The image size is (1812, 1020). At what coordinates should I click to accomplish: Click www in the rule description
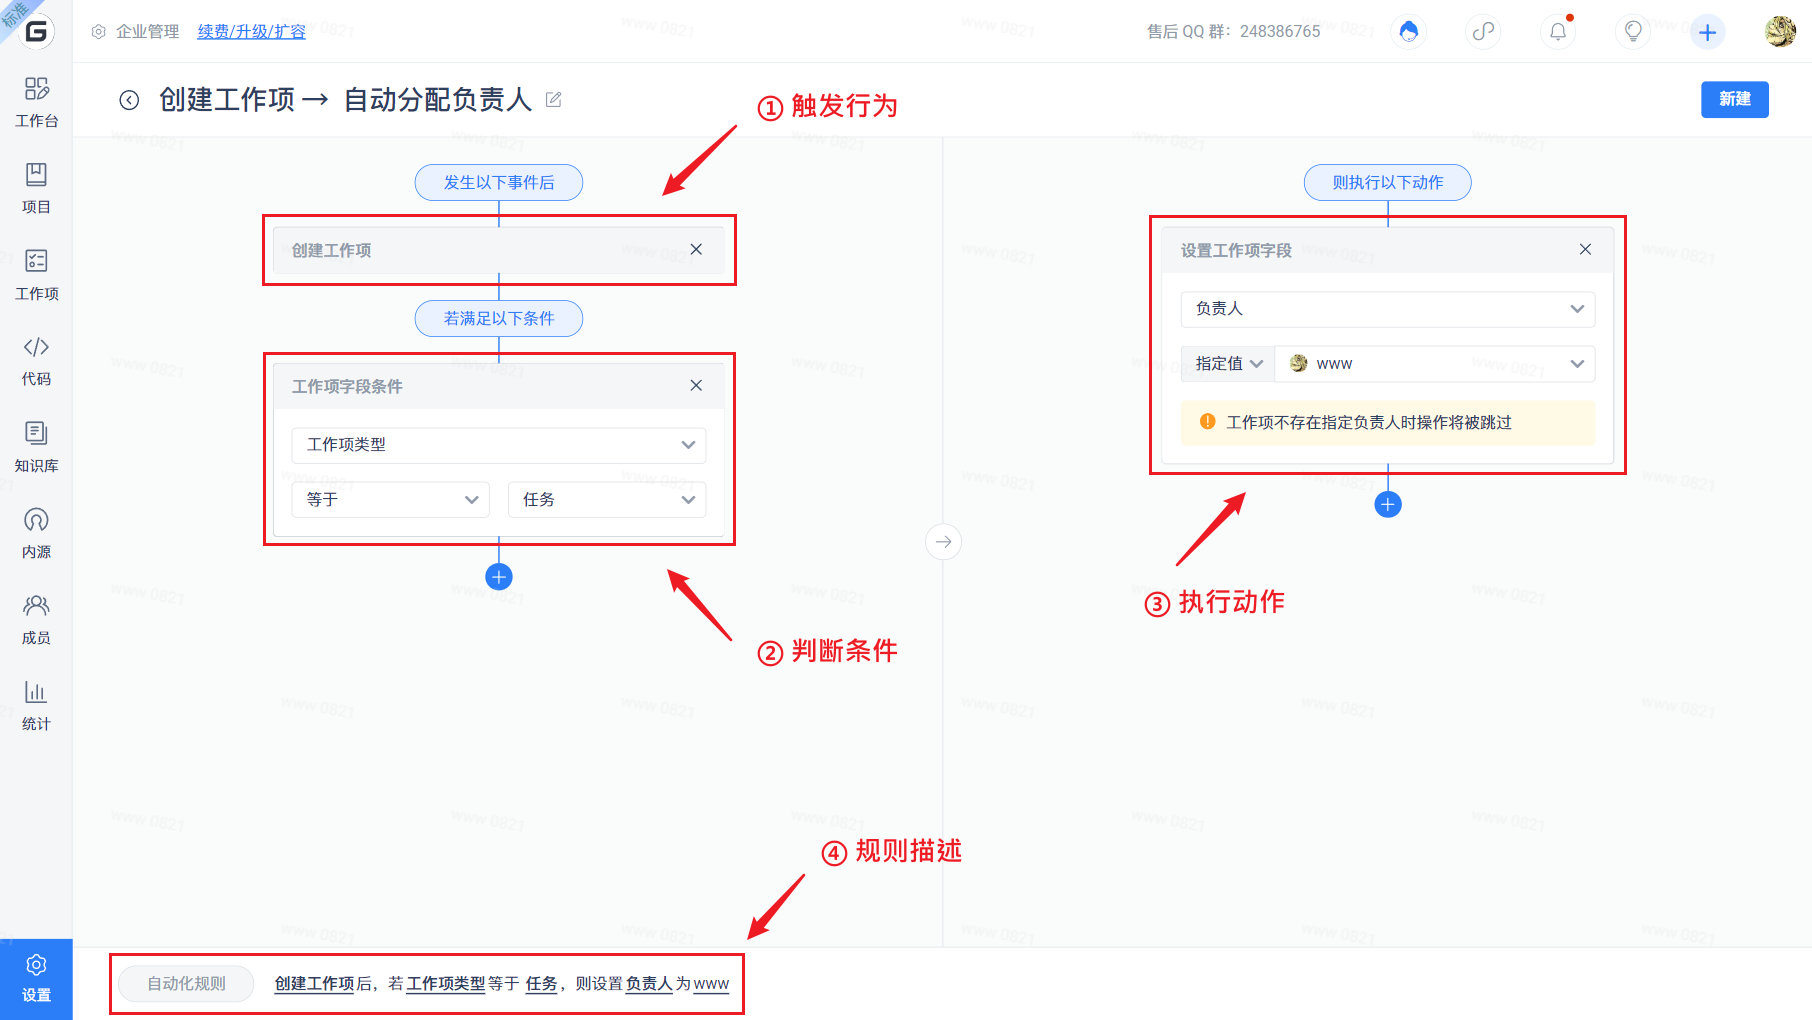pyautogui.click(x=711, y=984)
